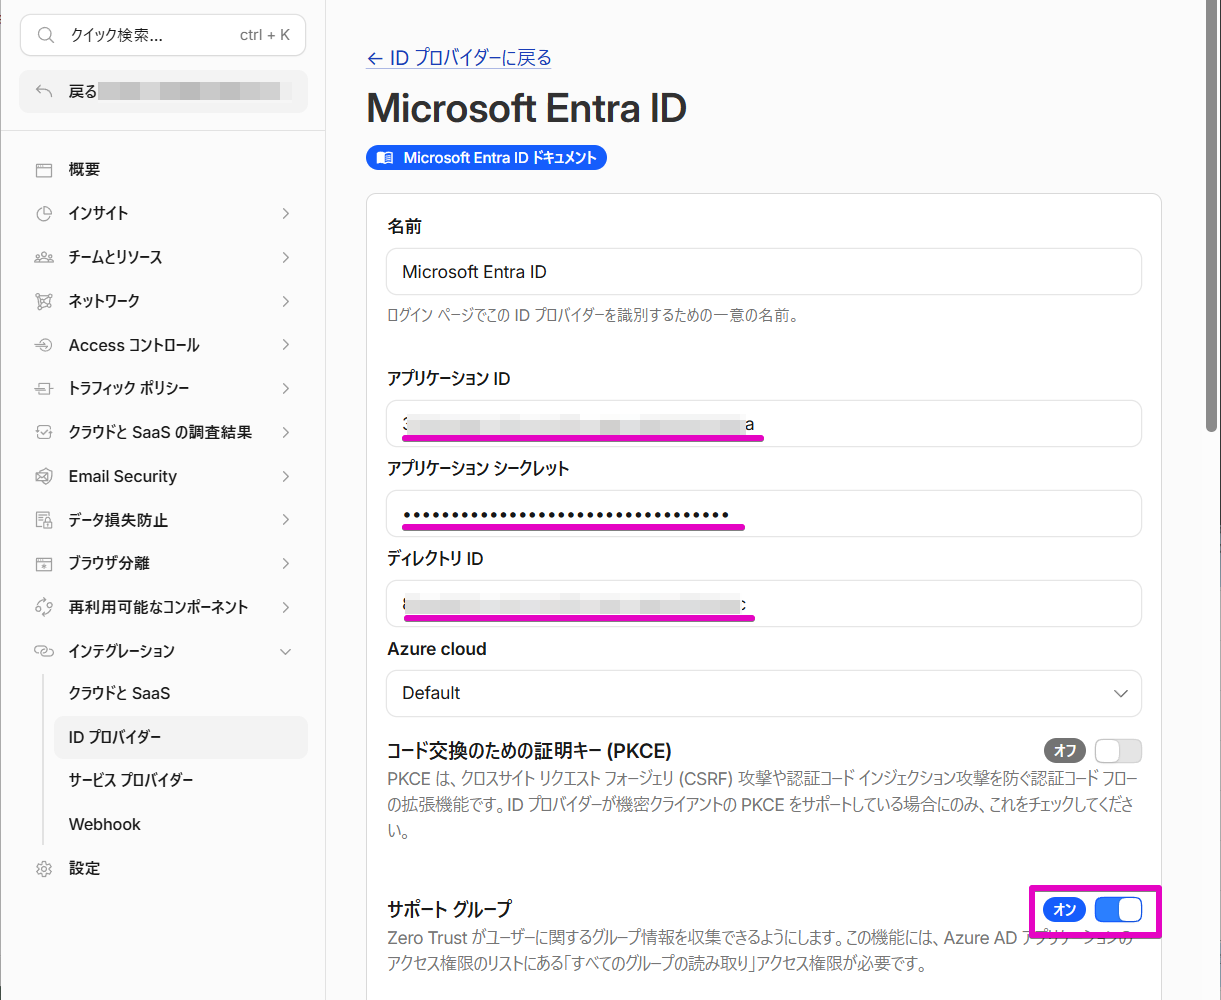Expand データ損失防止 chevron
This screenshot has width=1221, height=1000.
click(286, 520)
